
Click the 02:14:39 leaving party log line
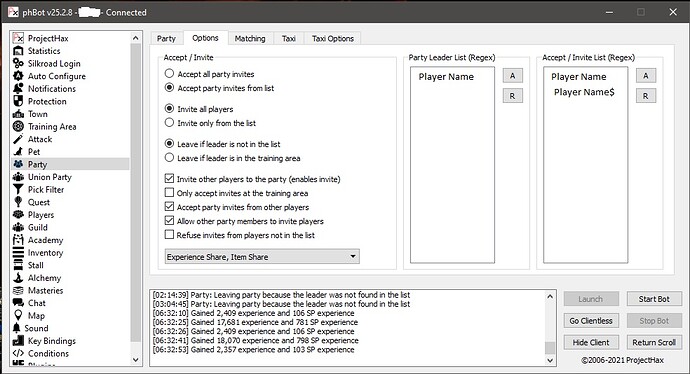(281, 295)
